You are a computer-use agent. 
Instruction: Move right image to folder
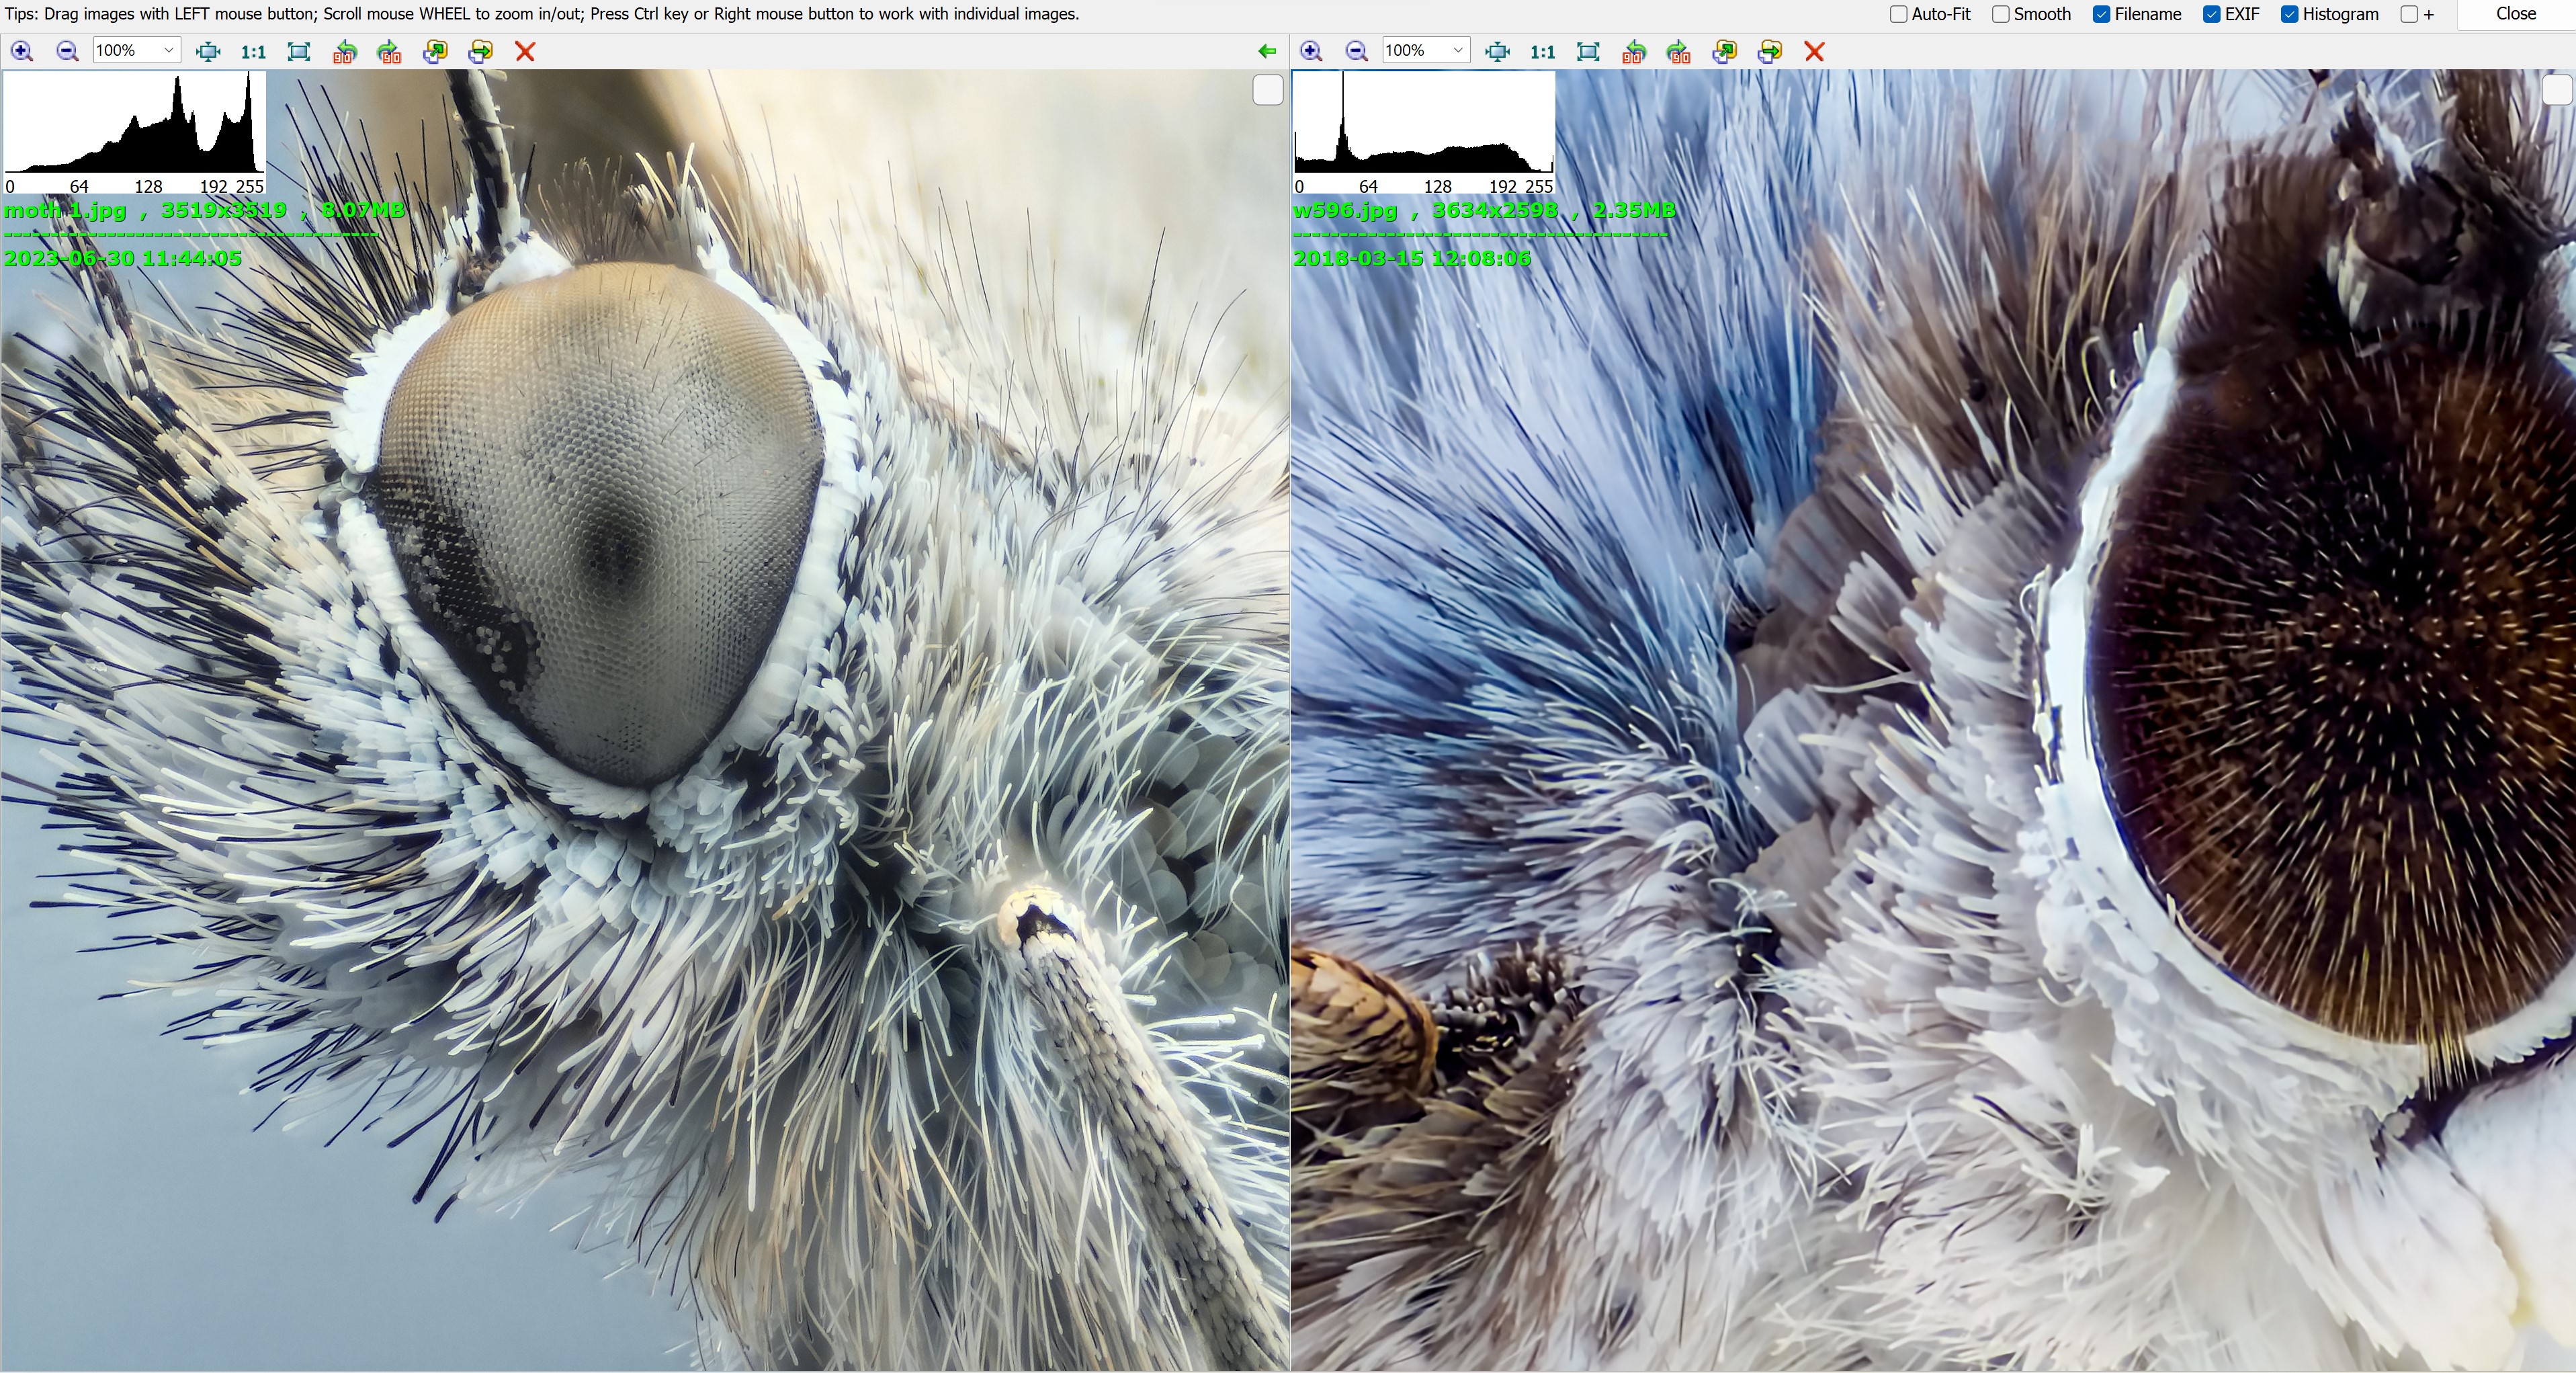pyautogui.click(x=1769, y=51)
